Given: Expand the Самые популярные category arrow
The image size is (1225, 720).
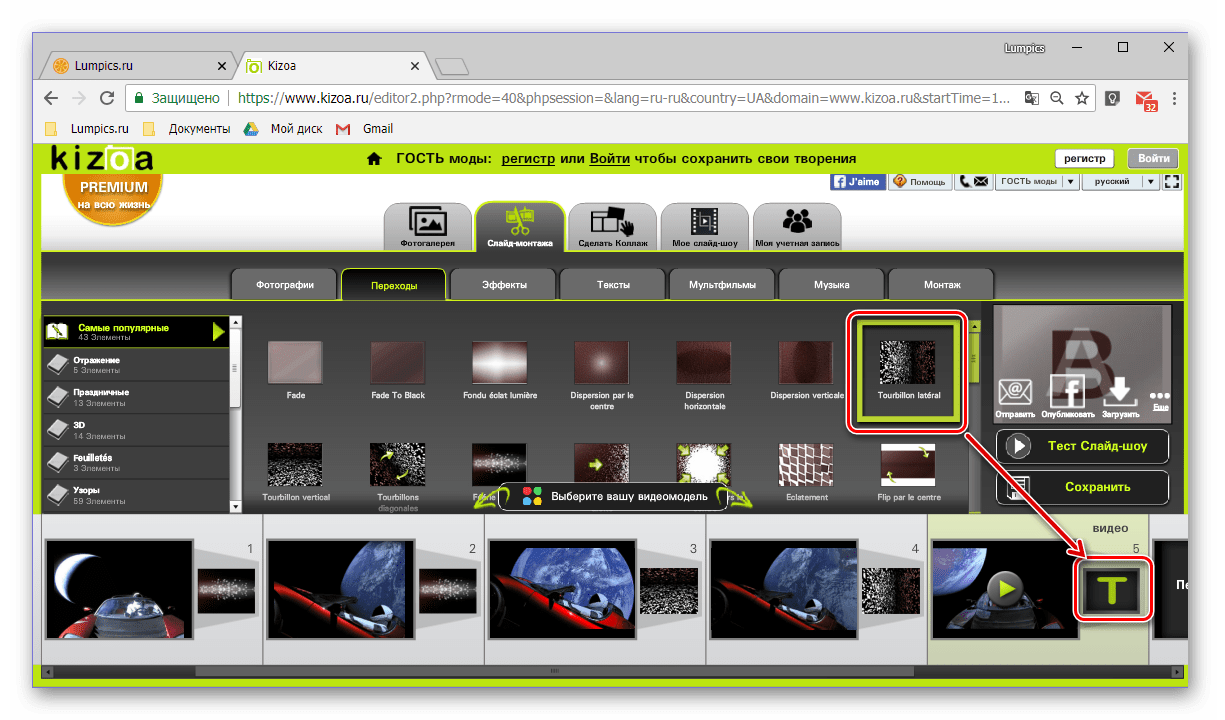Looking at the screenshot, I should coord(219,331).
